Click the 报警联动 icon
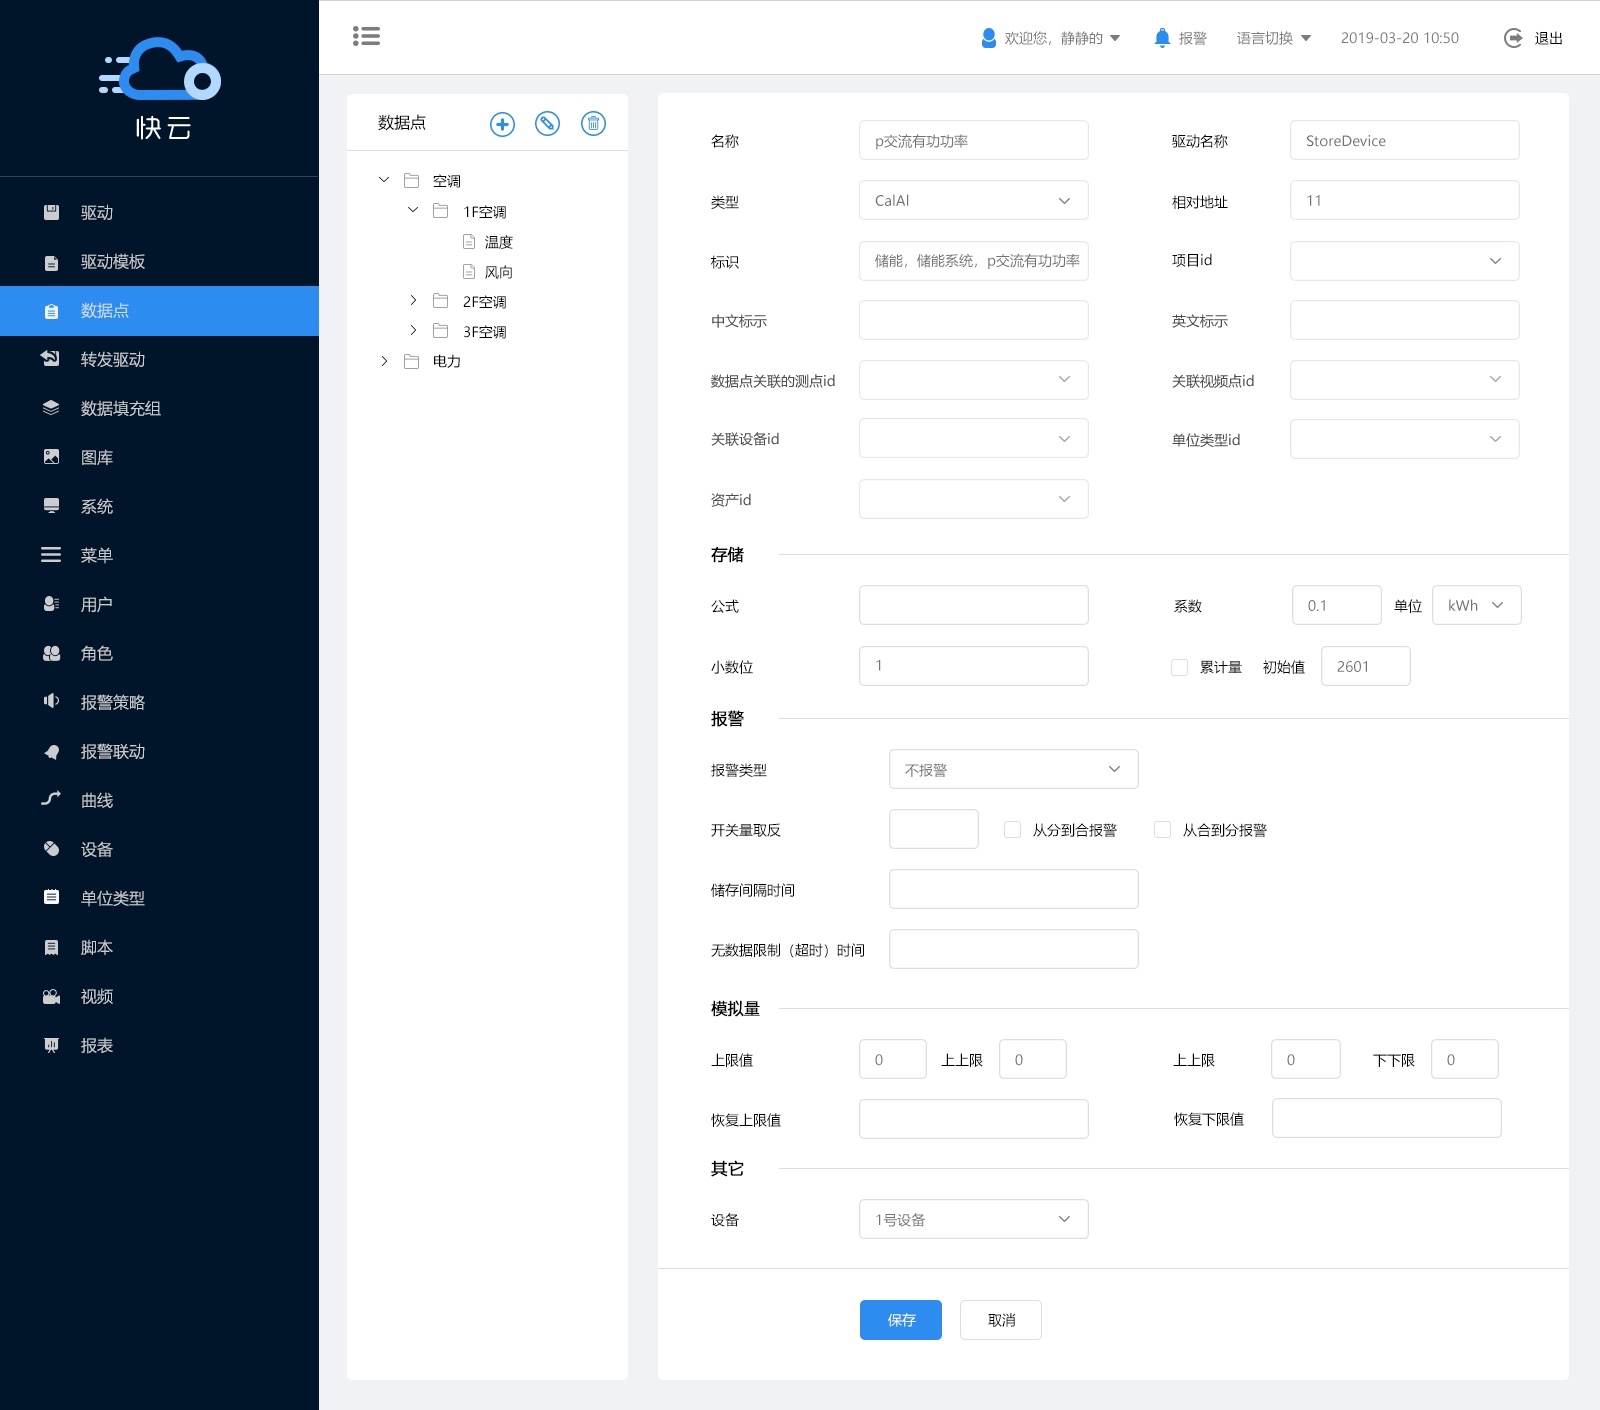Screen dimensions: 1600x1410 pyautogui.click(x=51, y=751)
